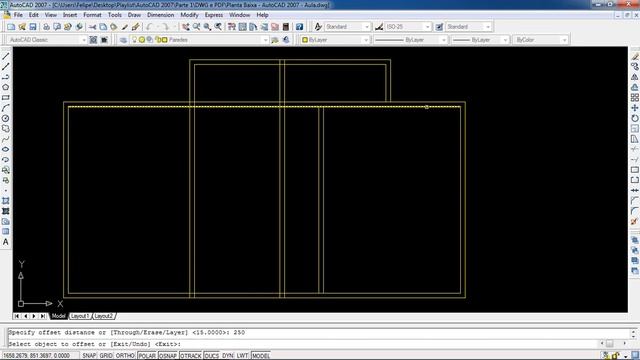The width and height of the screenshot is (640, 360).
Task: Toggle OSNAP in status bar
Action: pos(168,356)
